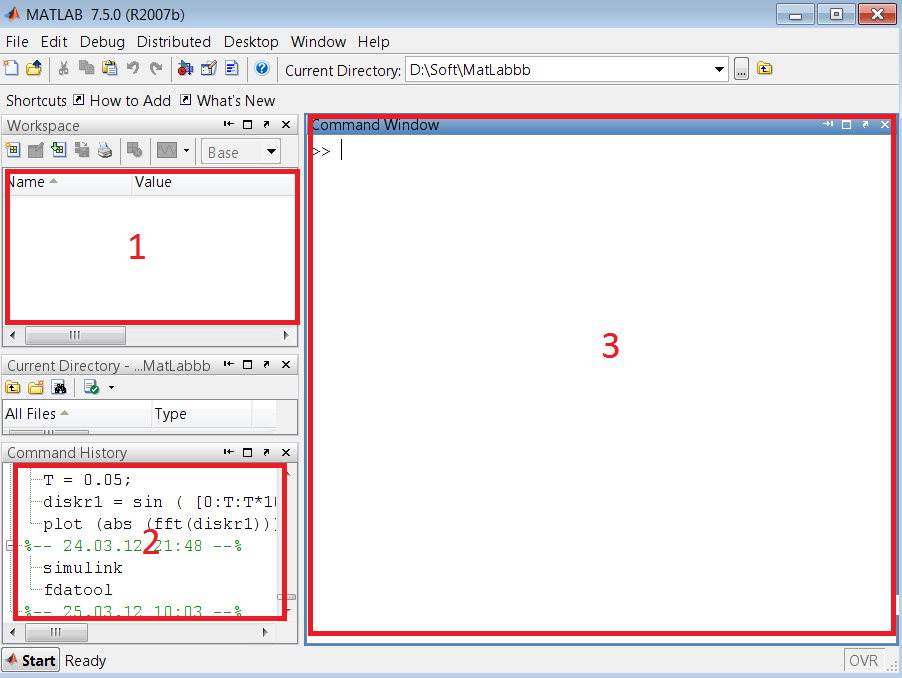Screen dimensions: 902x678
Task: Select 'T = 0.05;' history entry
Action: click(87, 480)
